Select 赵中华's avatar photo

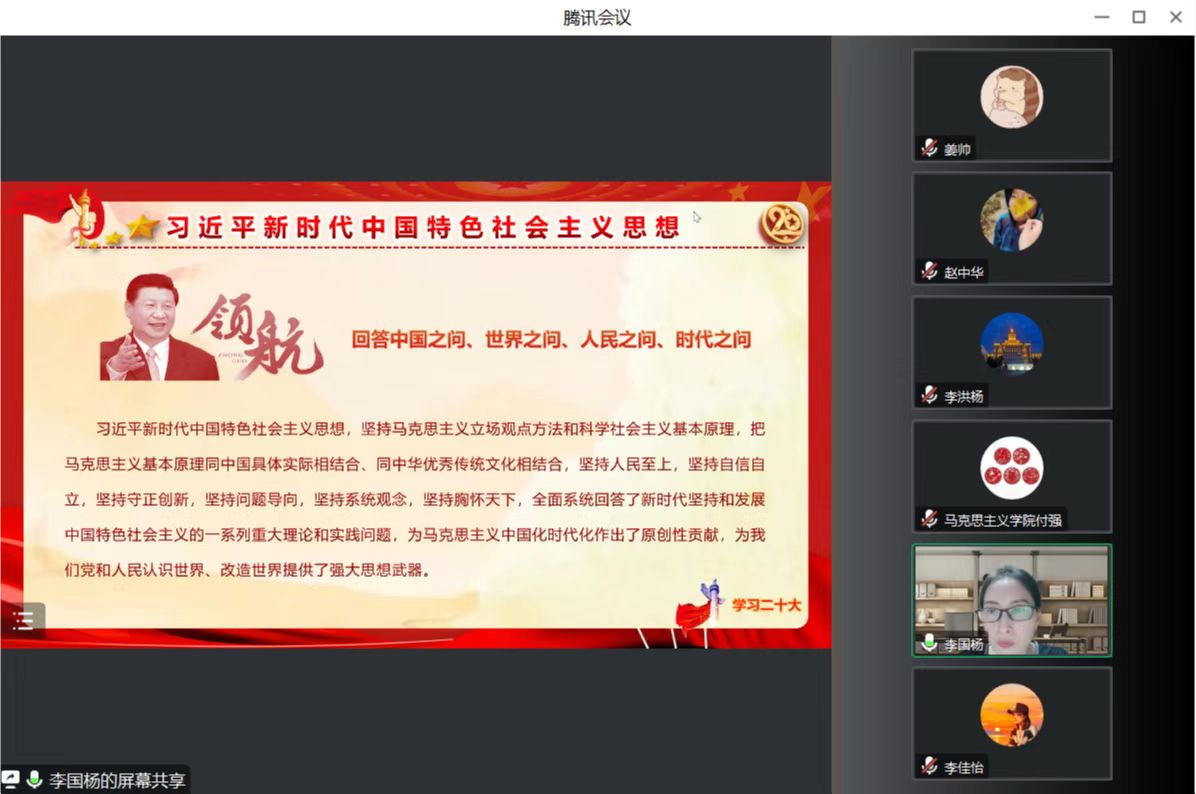1011,220
